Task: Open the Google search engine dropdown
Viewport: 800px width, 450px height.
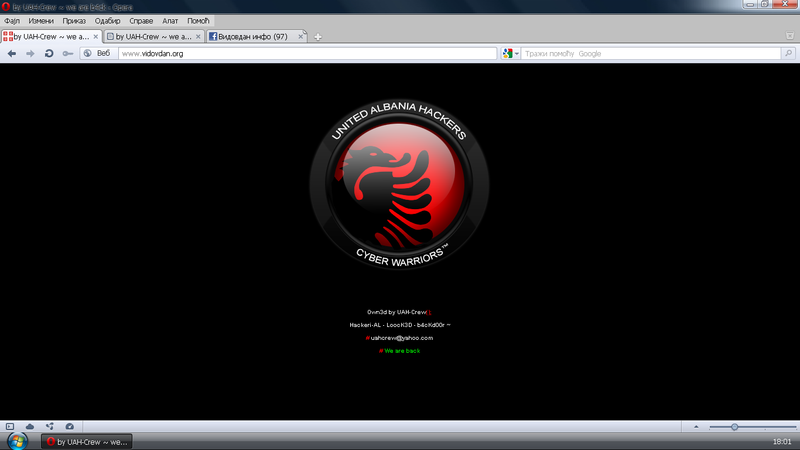Action: click(x=511, y=54)
